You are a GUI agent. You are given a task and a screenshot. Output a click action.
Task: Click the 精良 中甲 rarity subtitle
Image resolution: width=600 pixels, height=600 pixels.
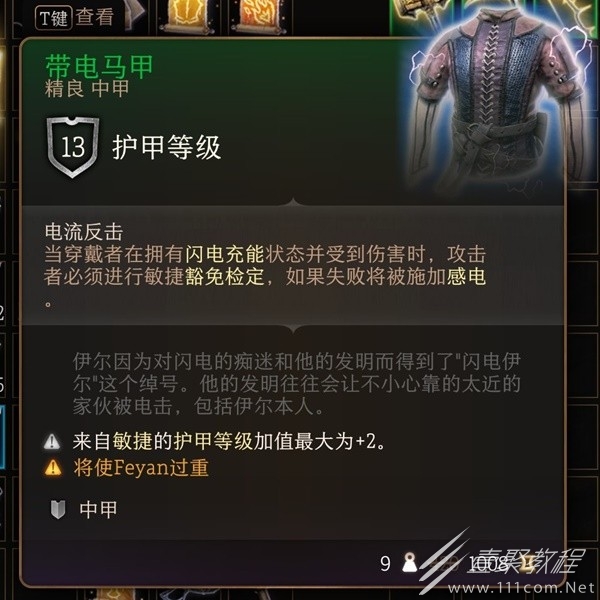87,89
